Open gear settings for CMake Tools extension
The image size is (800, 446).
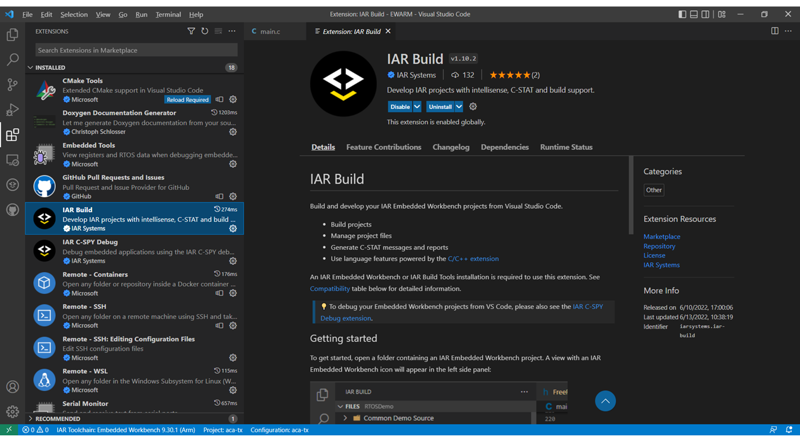(233, 100)
